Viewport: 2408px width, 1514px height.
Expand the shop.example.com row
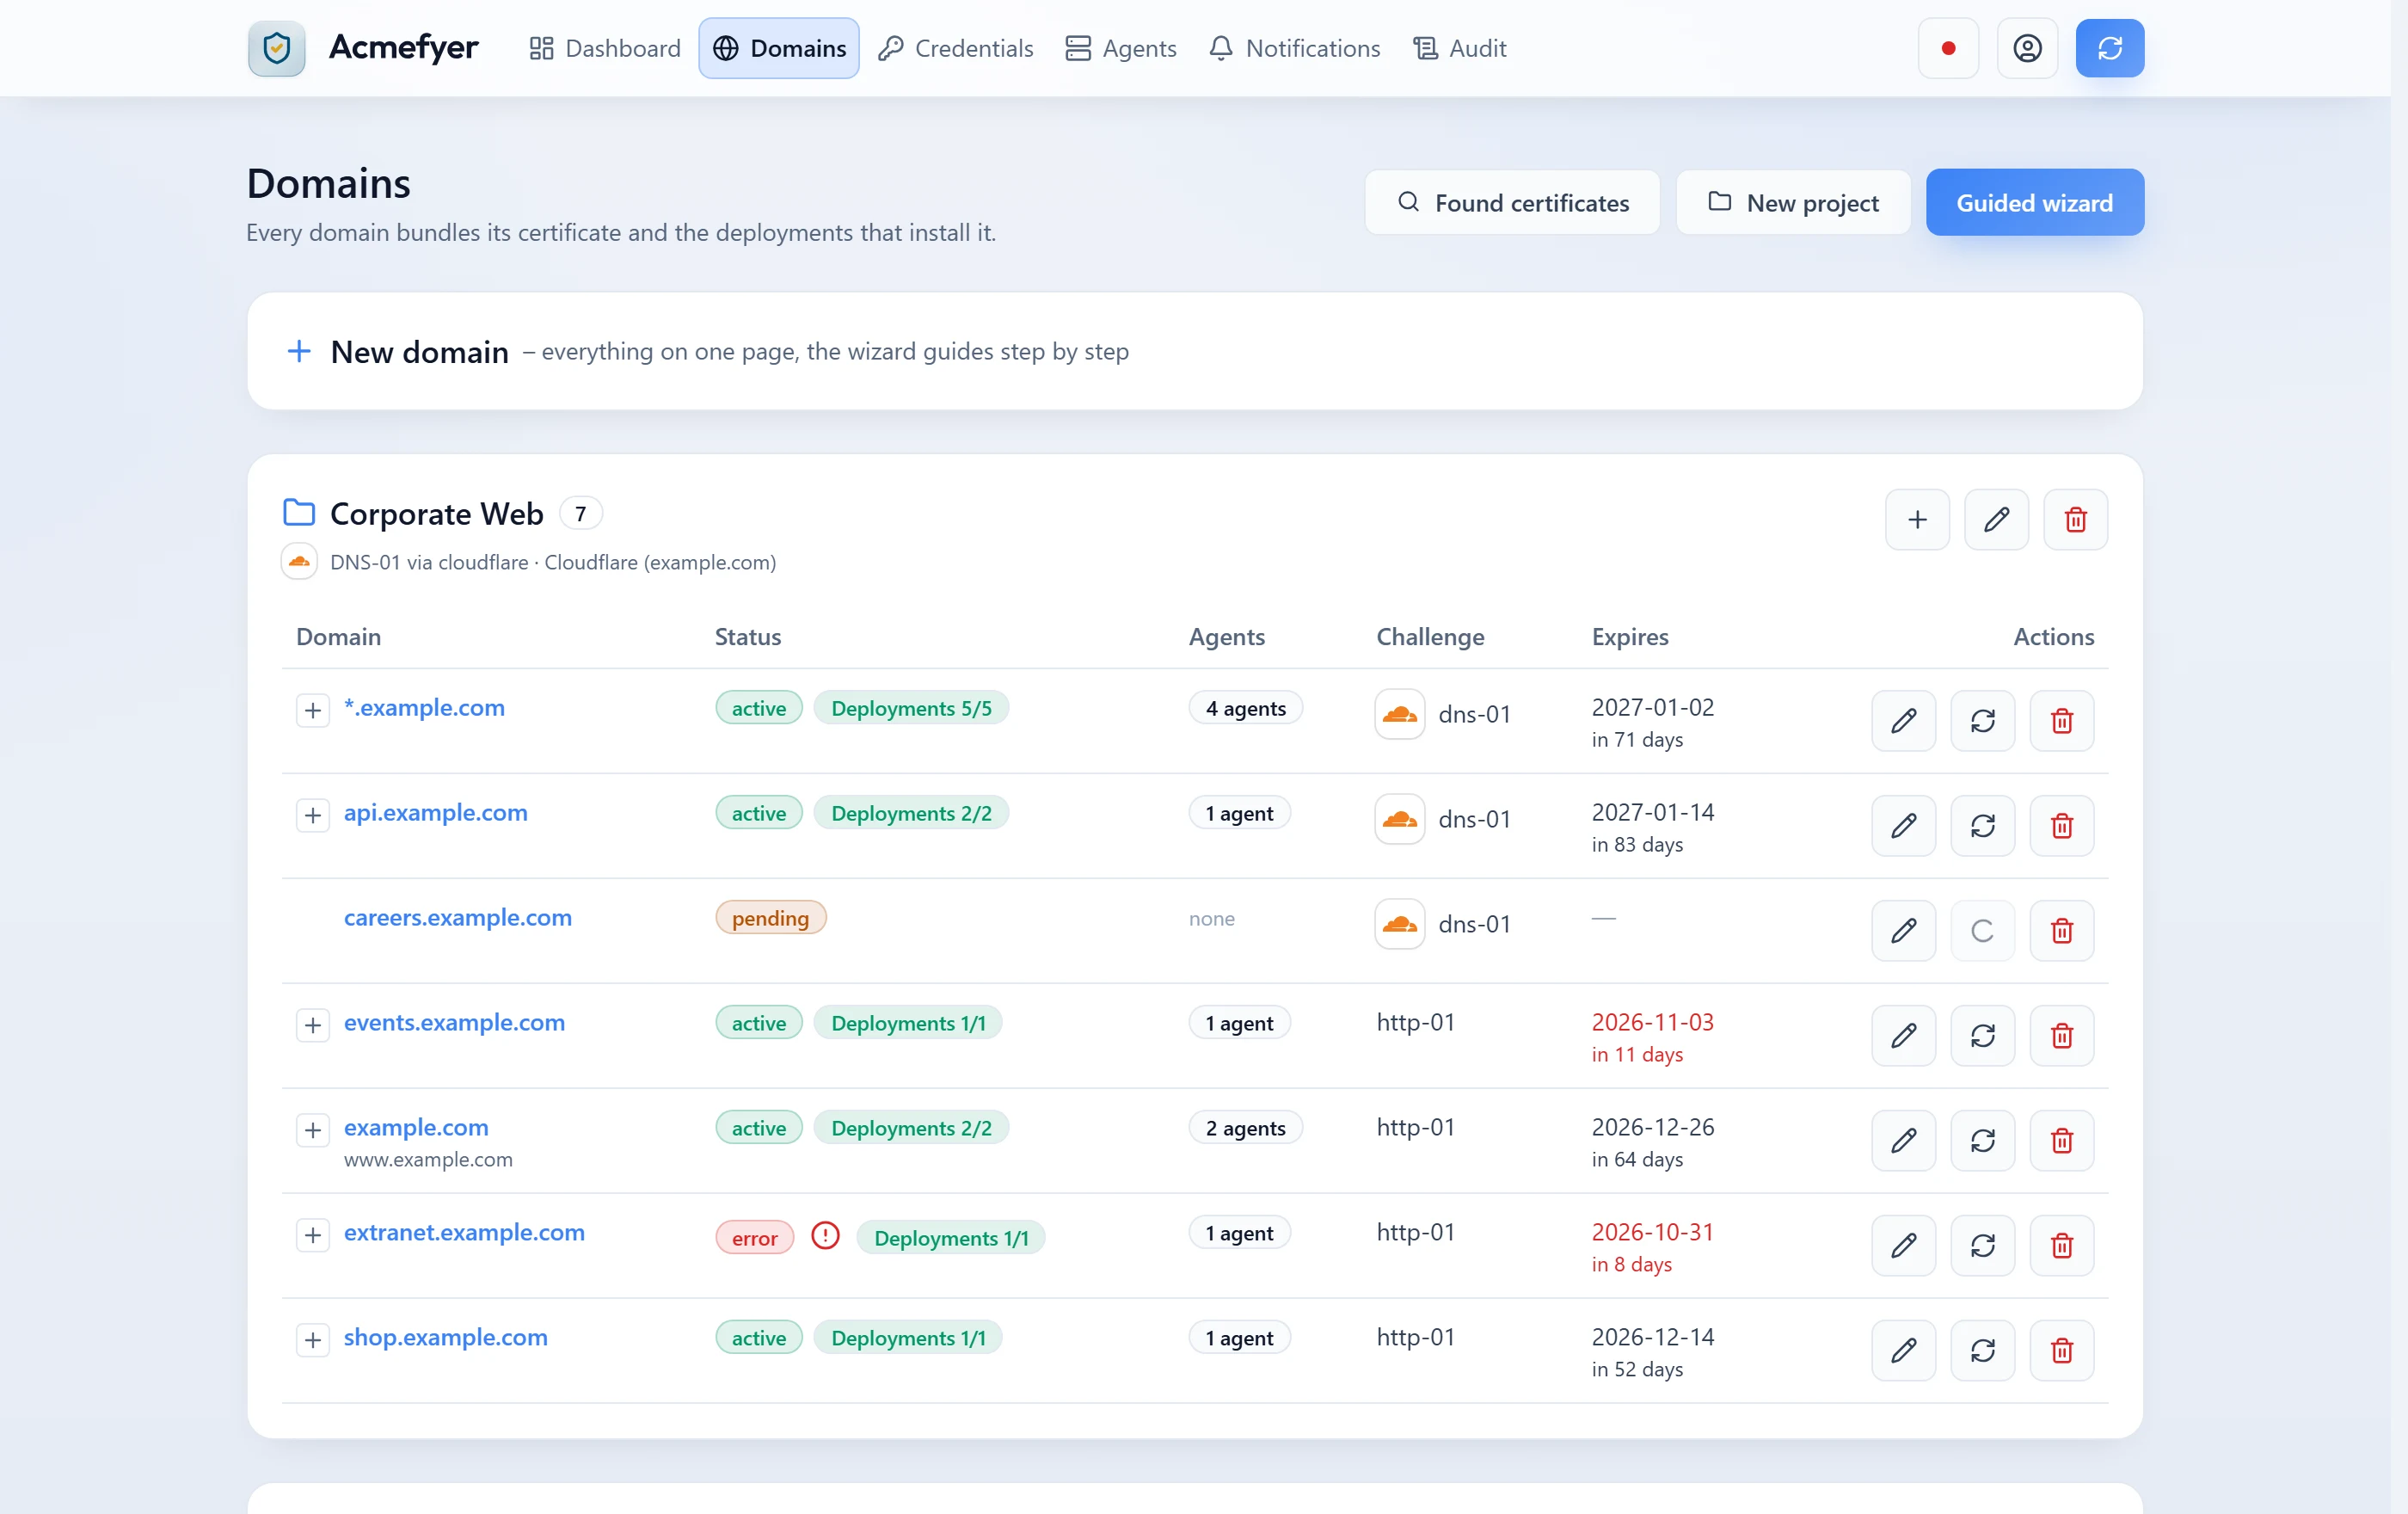[313, 1340]
